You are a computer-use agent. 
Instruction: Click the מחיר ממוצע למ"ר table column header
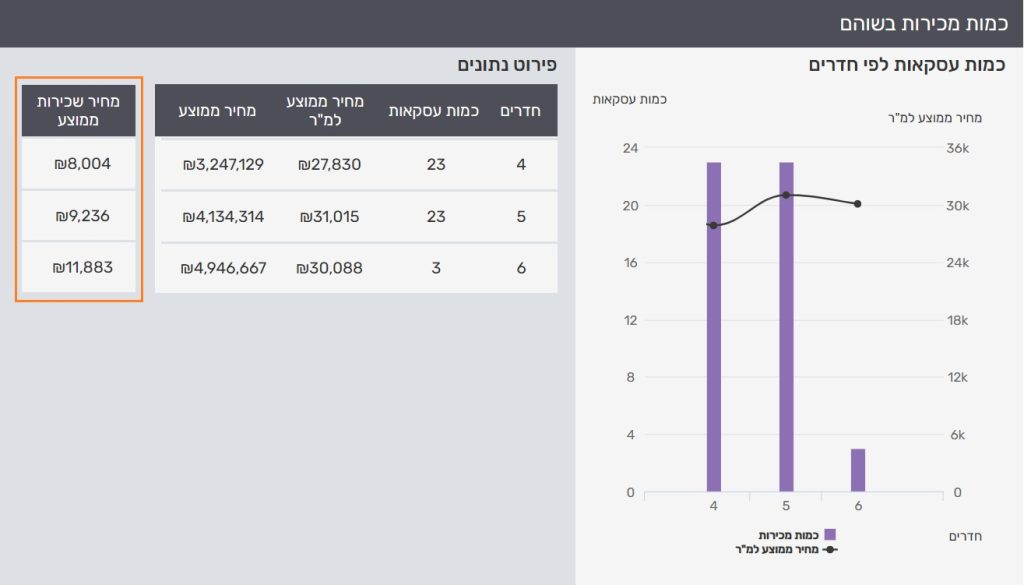[x=329, y=110]
